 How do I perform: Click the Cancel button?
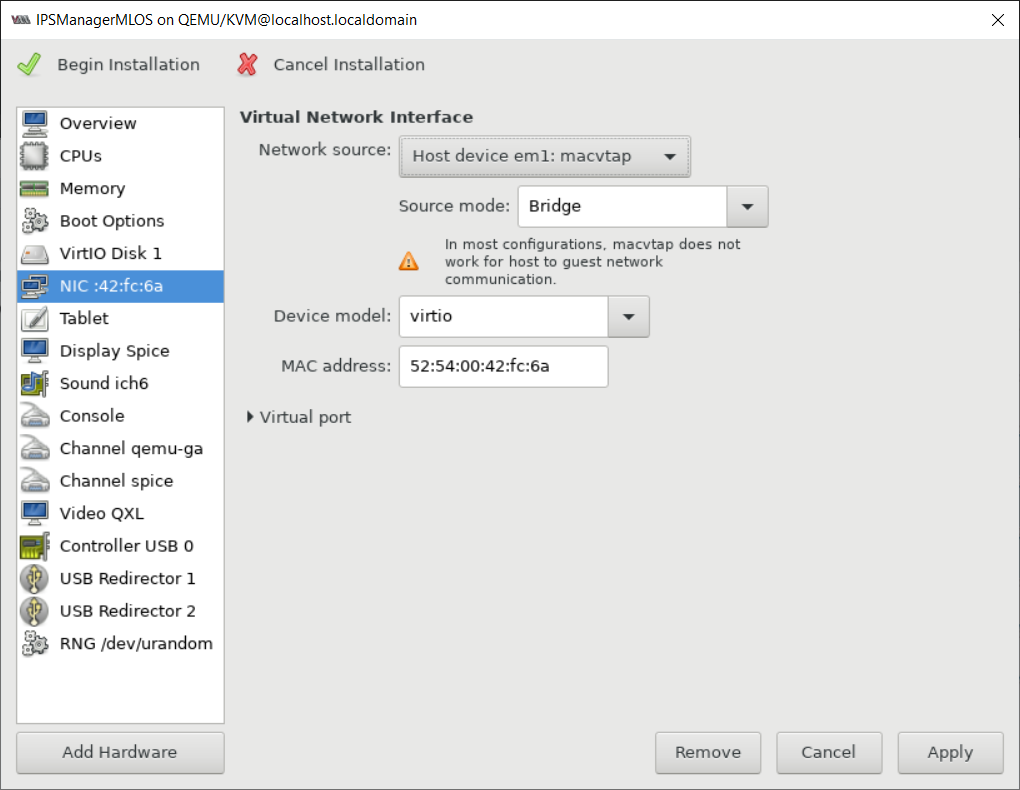[x=829, y=753]
